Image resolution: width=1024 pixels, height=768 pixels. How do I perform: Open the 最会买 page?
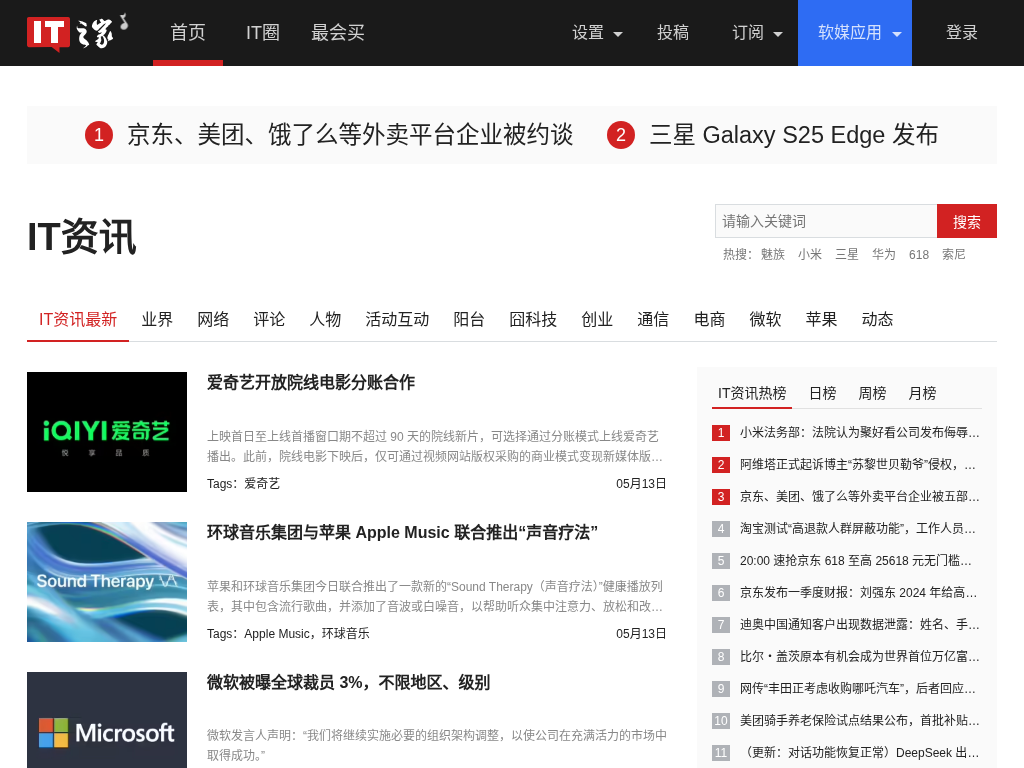point(338,33)
